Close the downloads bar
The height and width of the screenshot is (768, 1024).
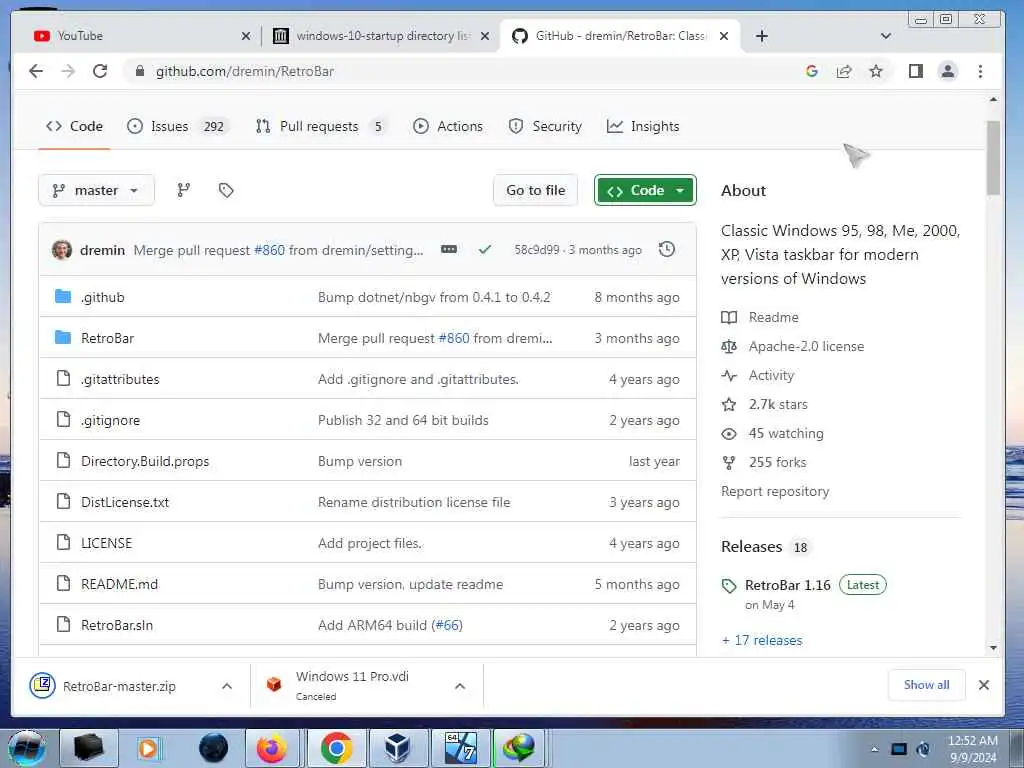click(984, 684)
